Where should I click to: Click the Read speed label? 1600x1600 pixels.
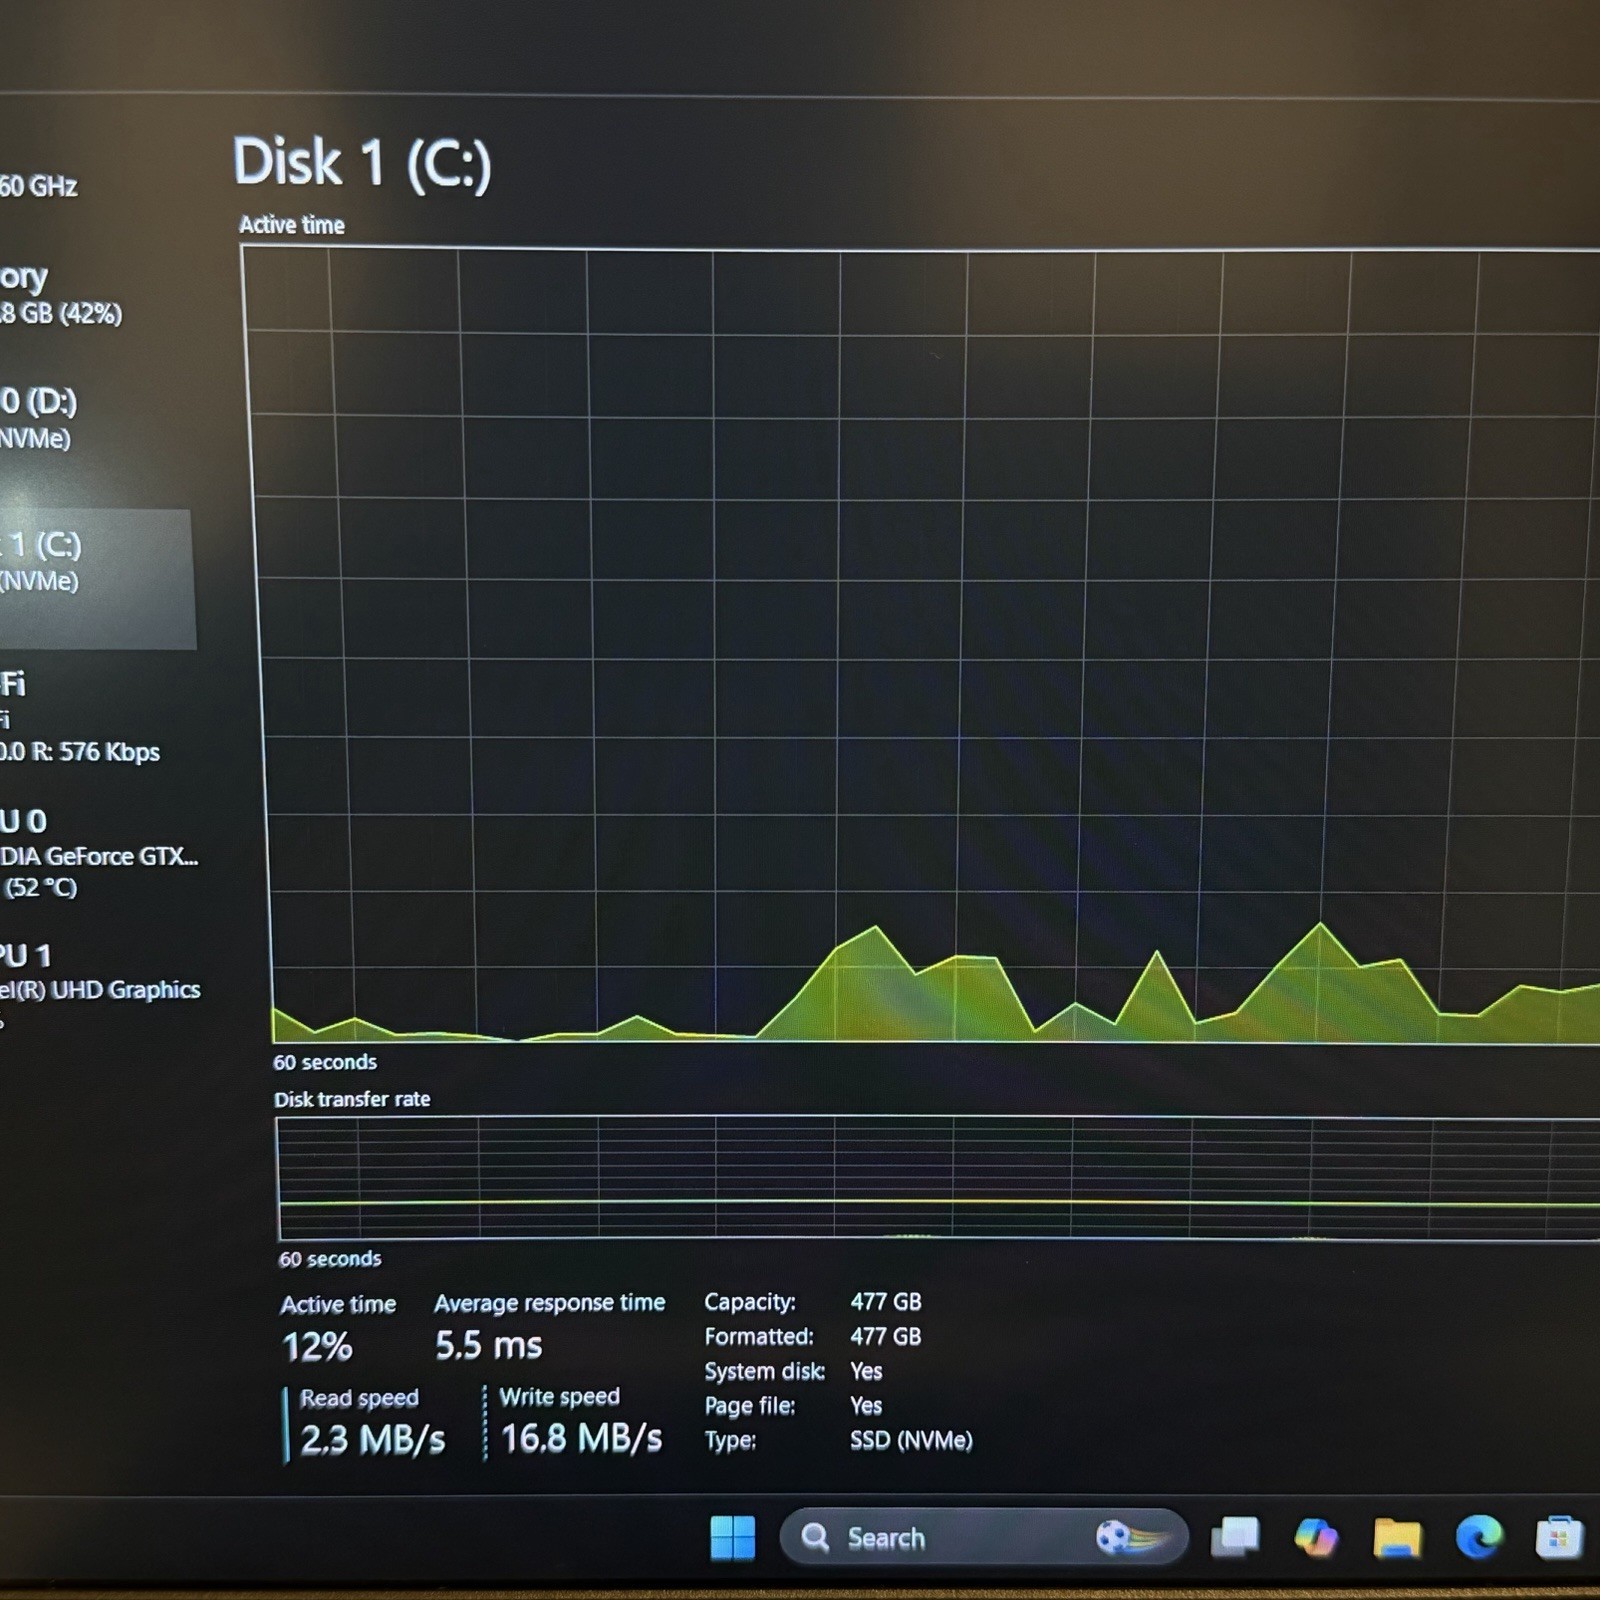tap(359, 1398)
